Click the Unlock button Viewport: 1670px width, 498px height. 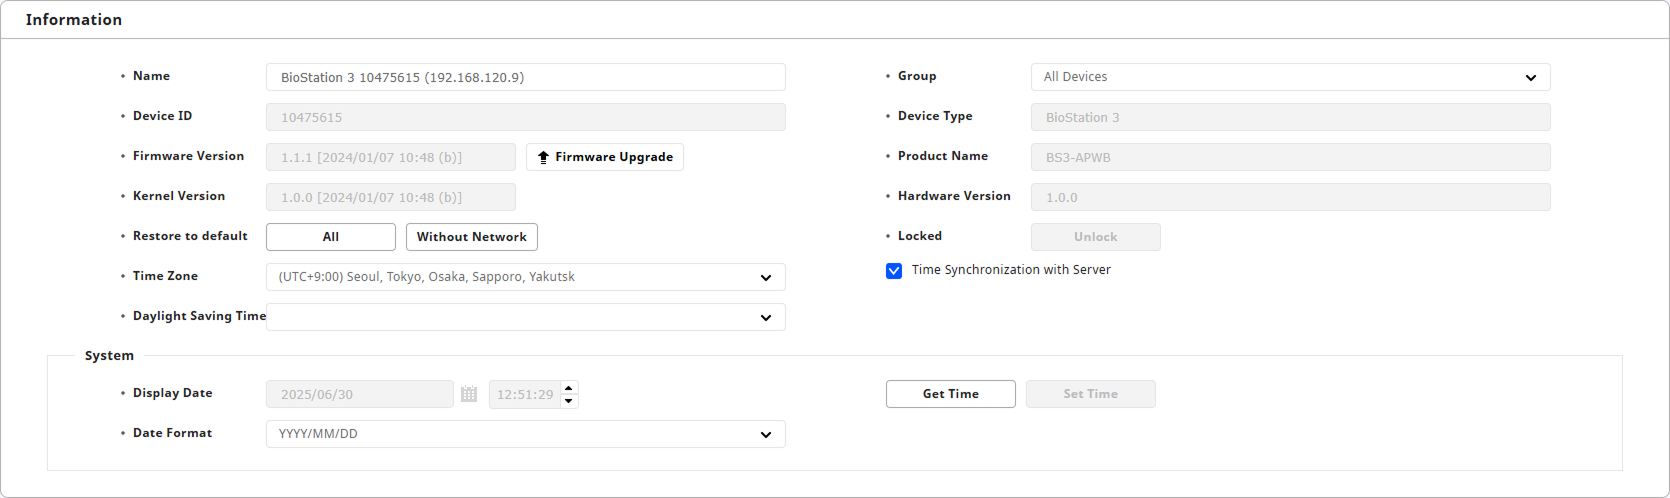click(x=1095, y=237)
